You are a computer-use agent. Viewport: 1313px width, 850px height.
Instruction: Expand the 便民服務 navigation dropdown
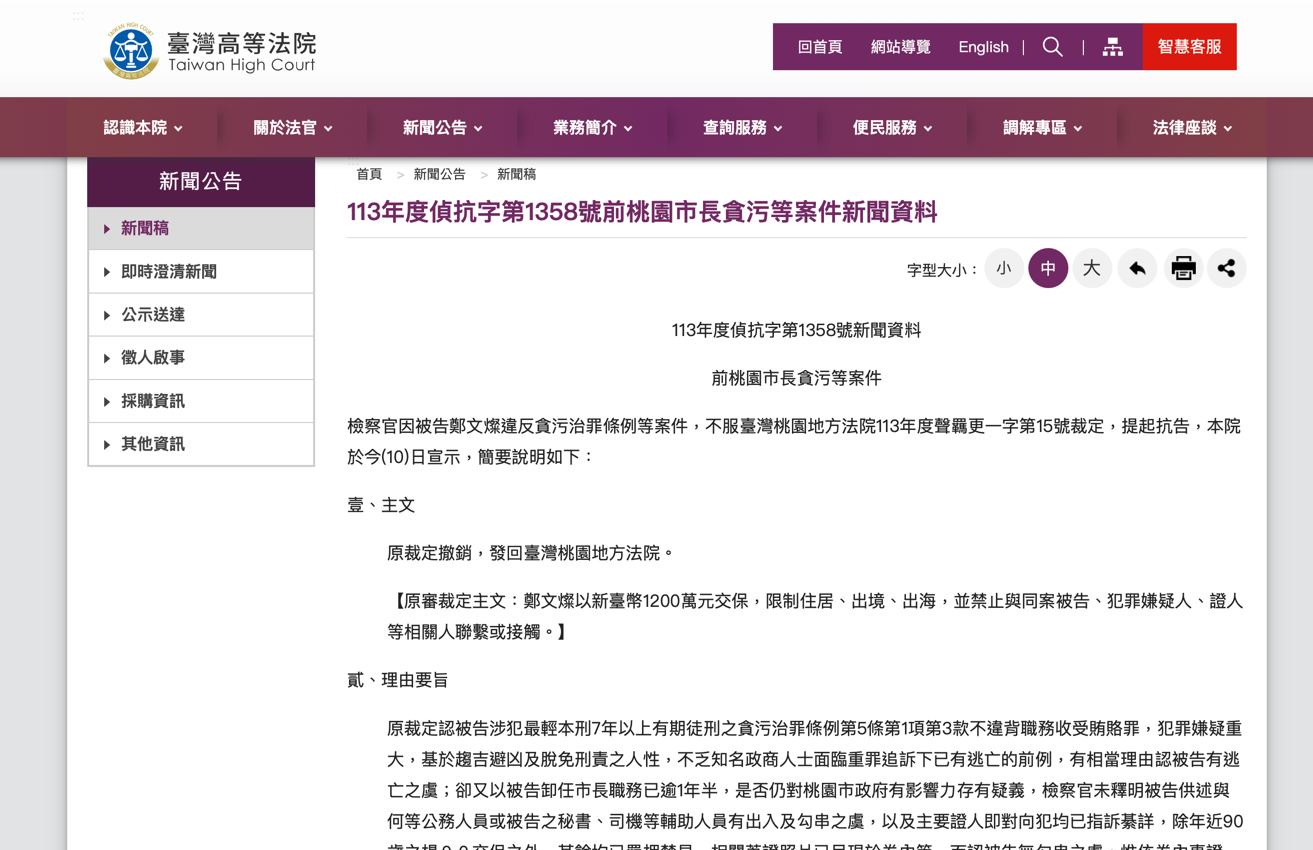pos(893,127)
